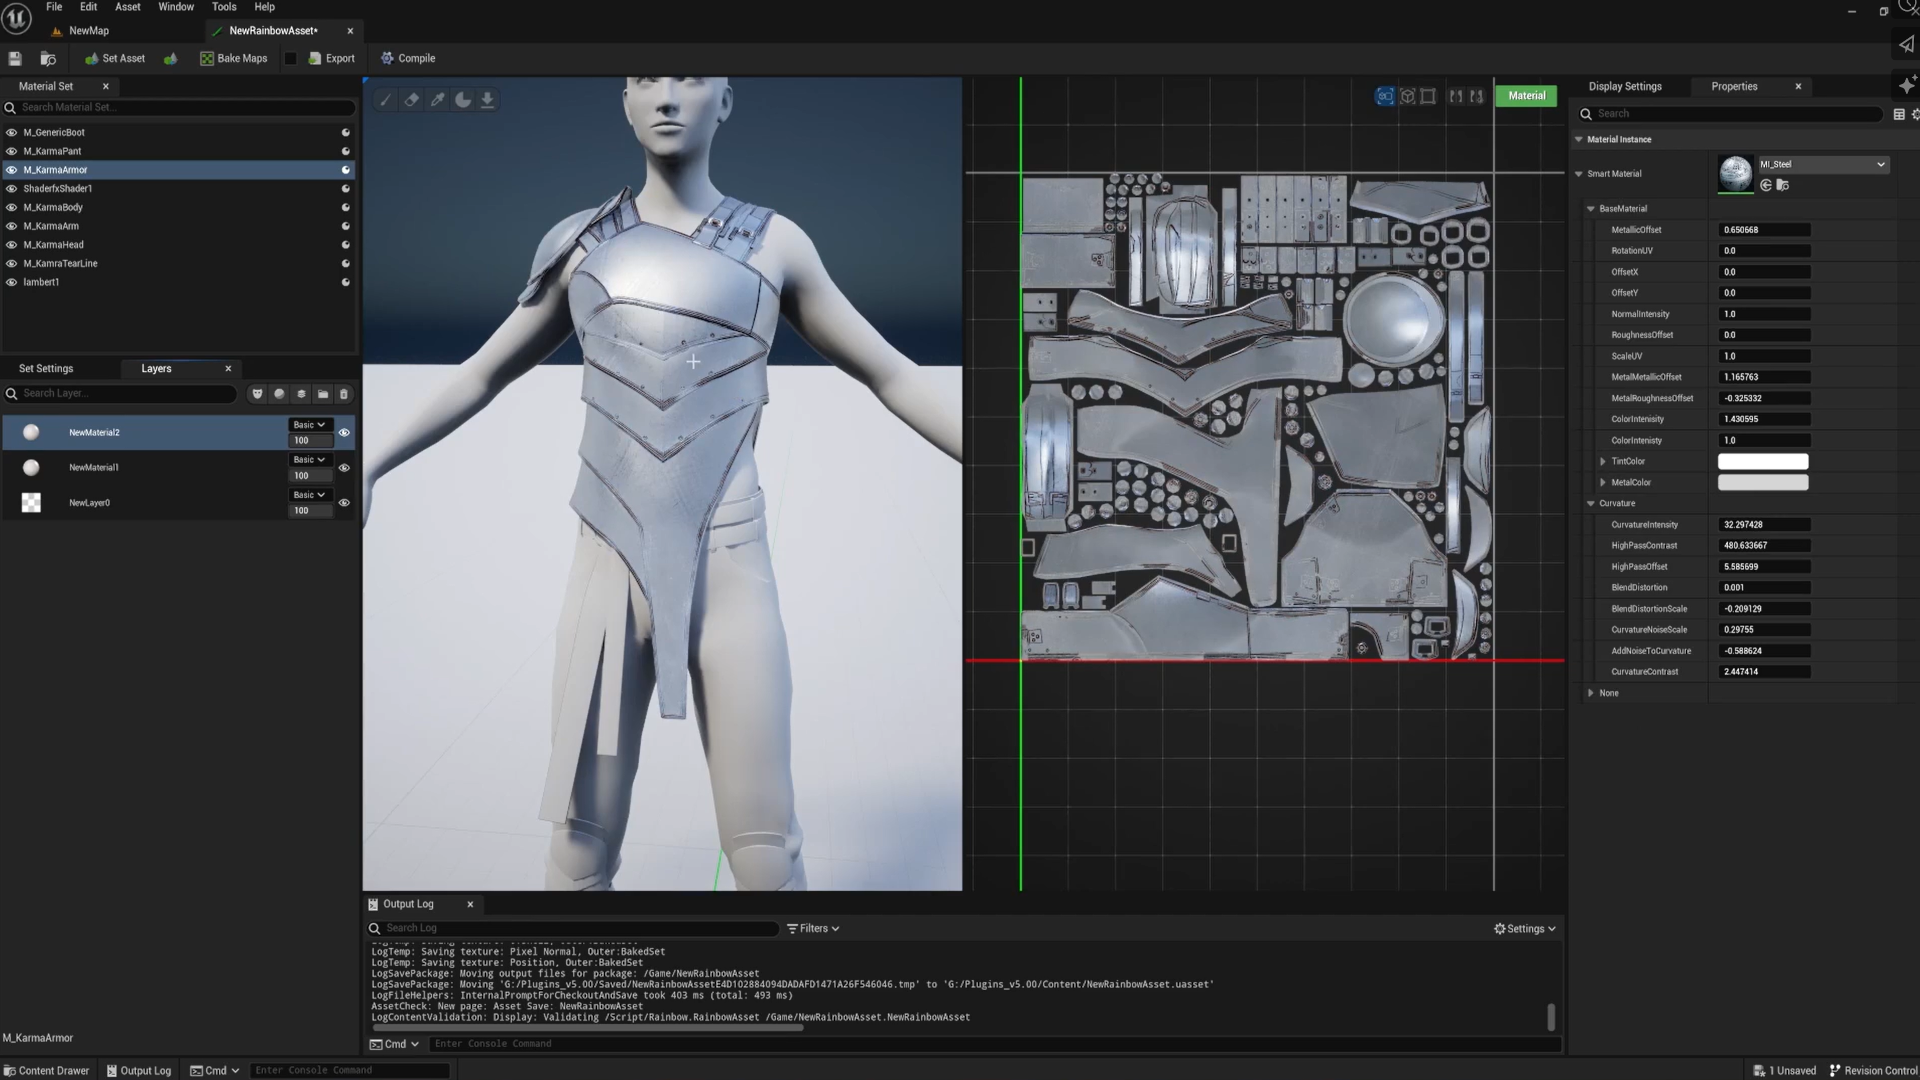Open NewMaterial2 Basic blend mode dropdown
The image size is (1920, 1080).
[309, 425]
